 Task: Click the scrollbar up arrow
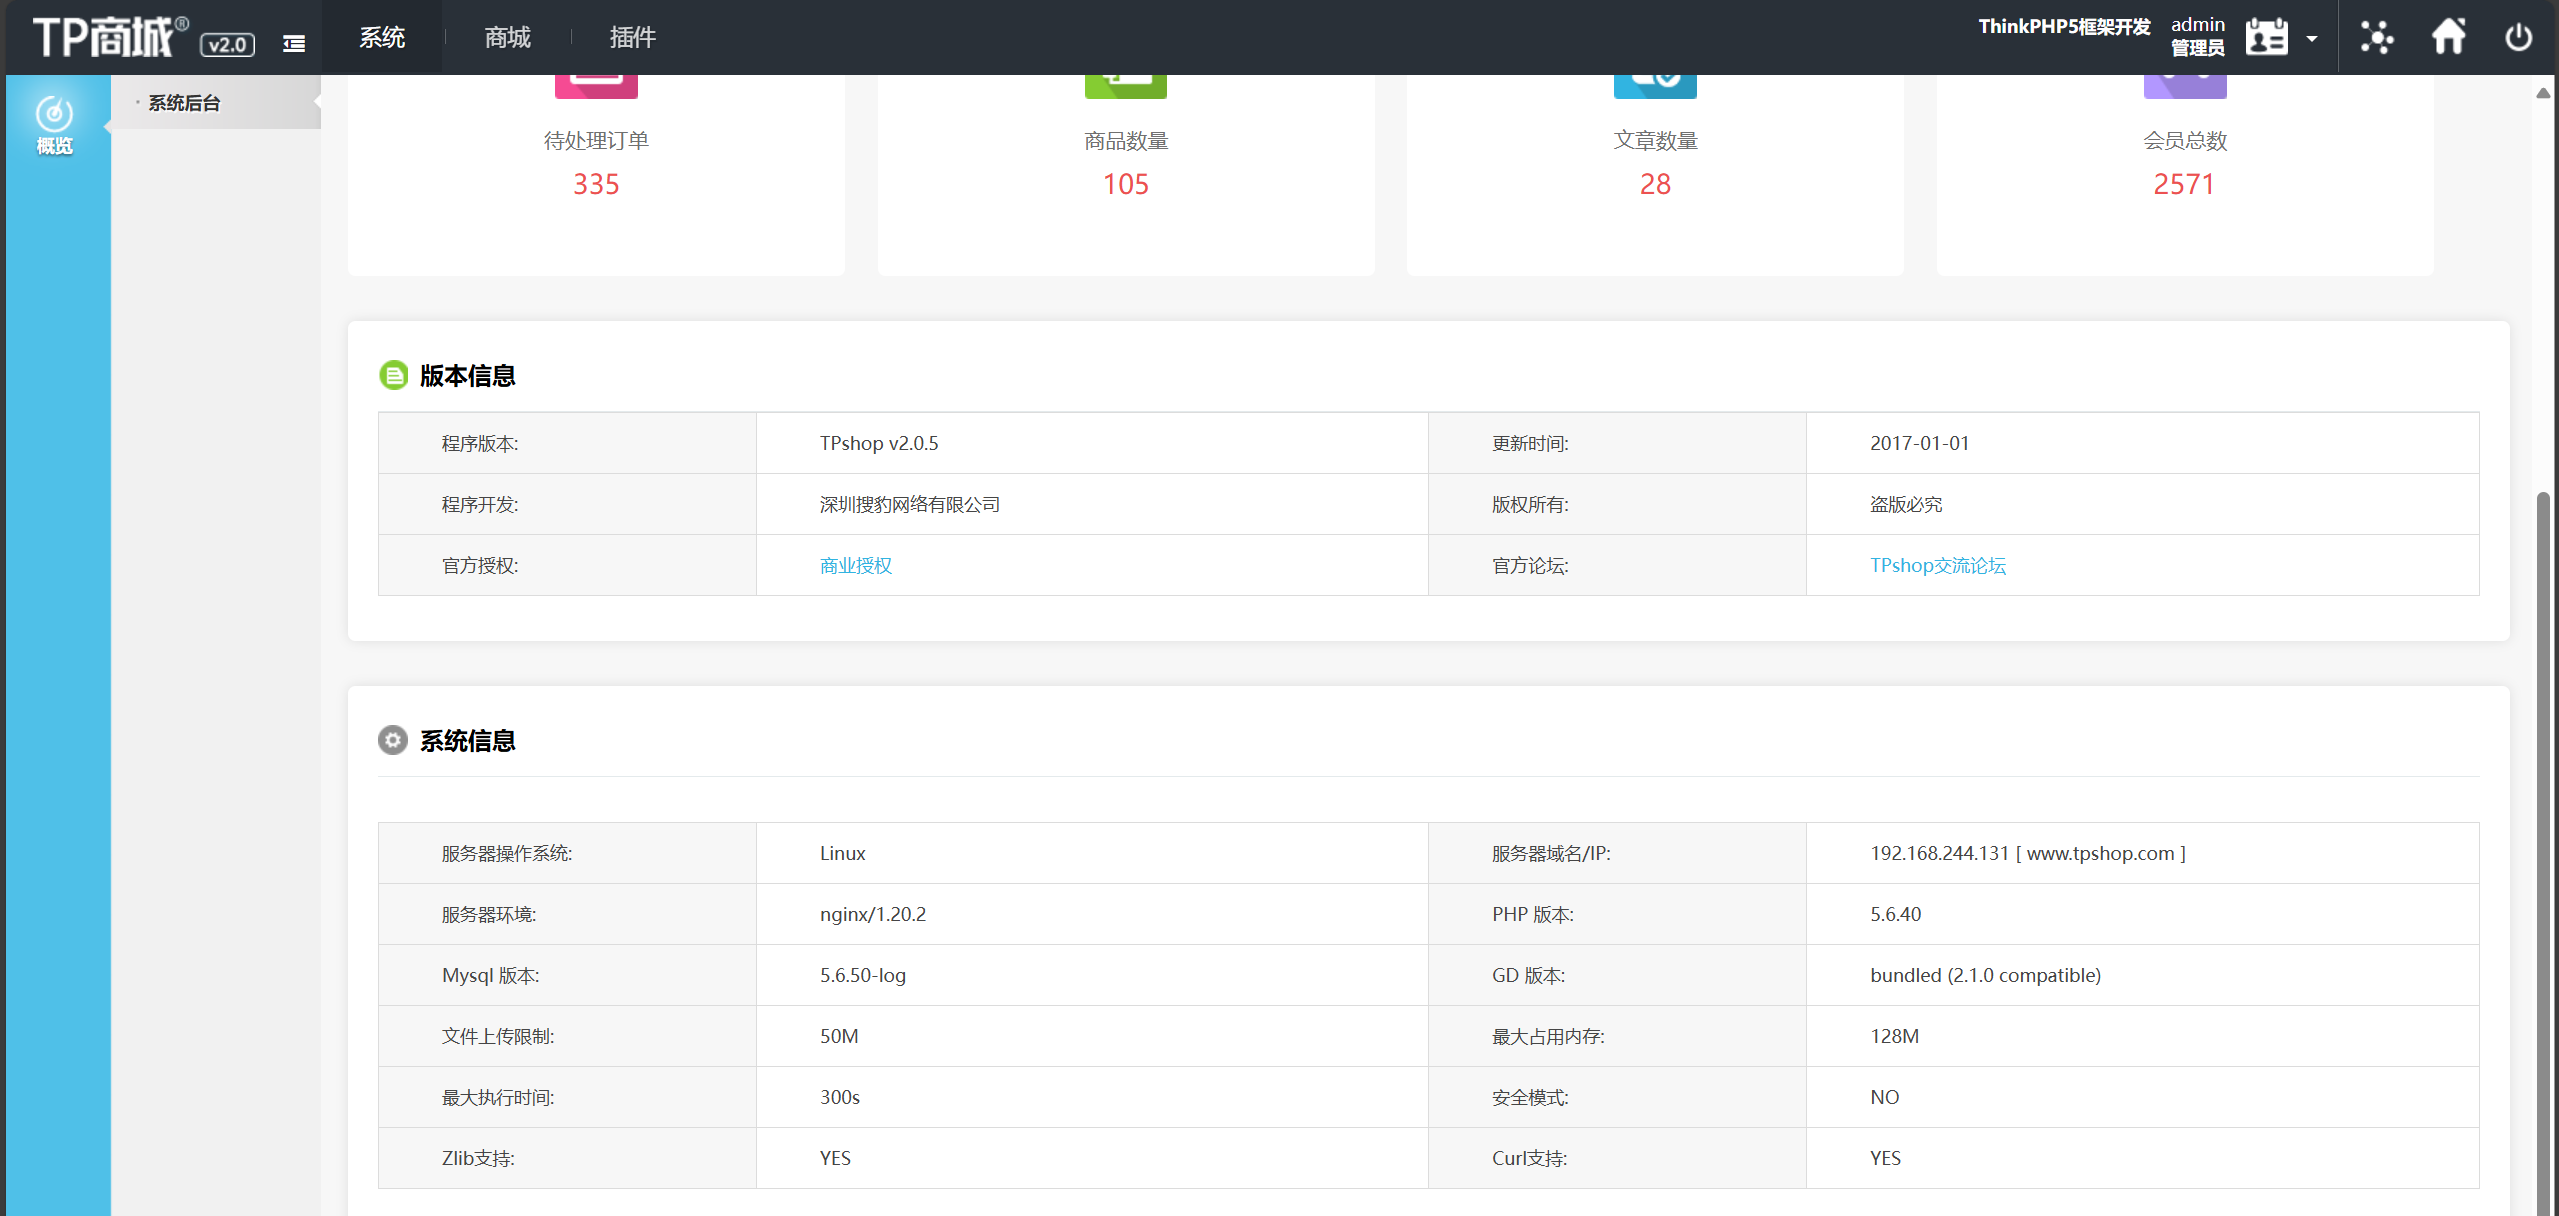2543,92
